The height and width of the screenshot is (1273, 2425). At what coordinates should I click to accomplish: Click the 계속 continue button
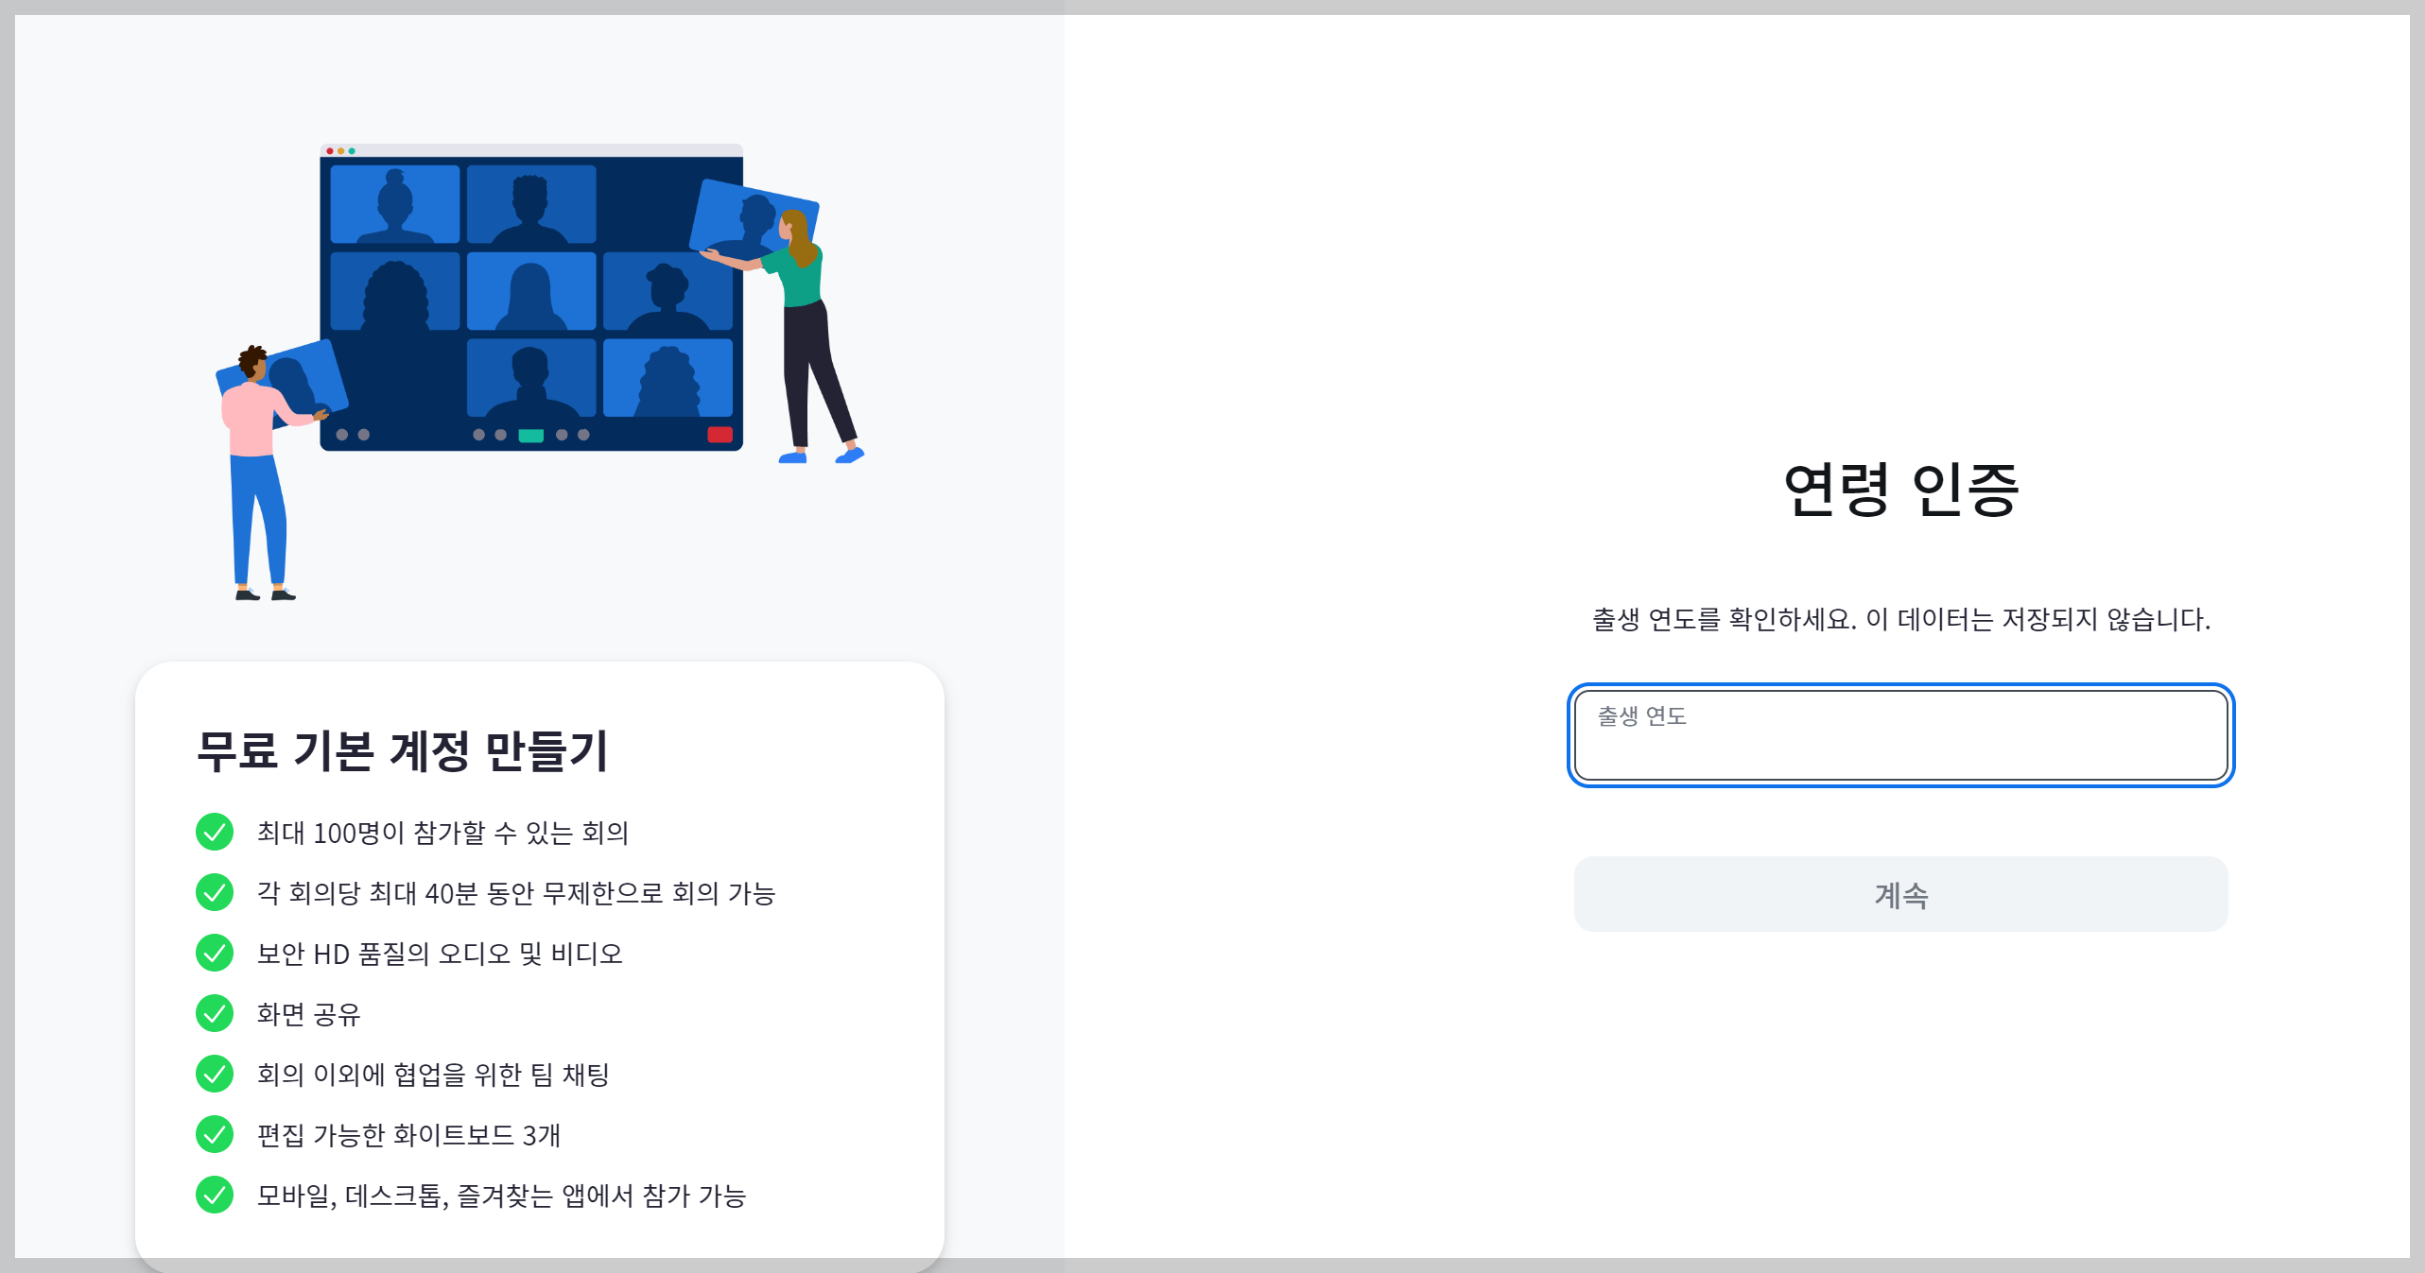pos(1900,894)
